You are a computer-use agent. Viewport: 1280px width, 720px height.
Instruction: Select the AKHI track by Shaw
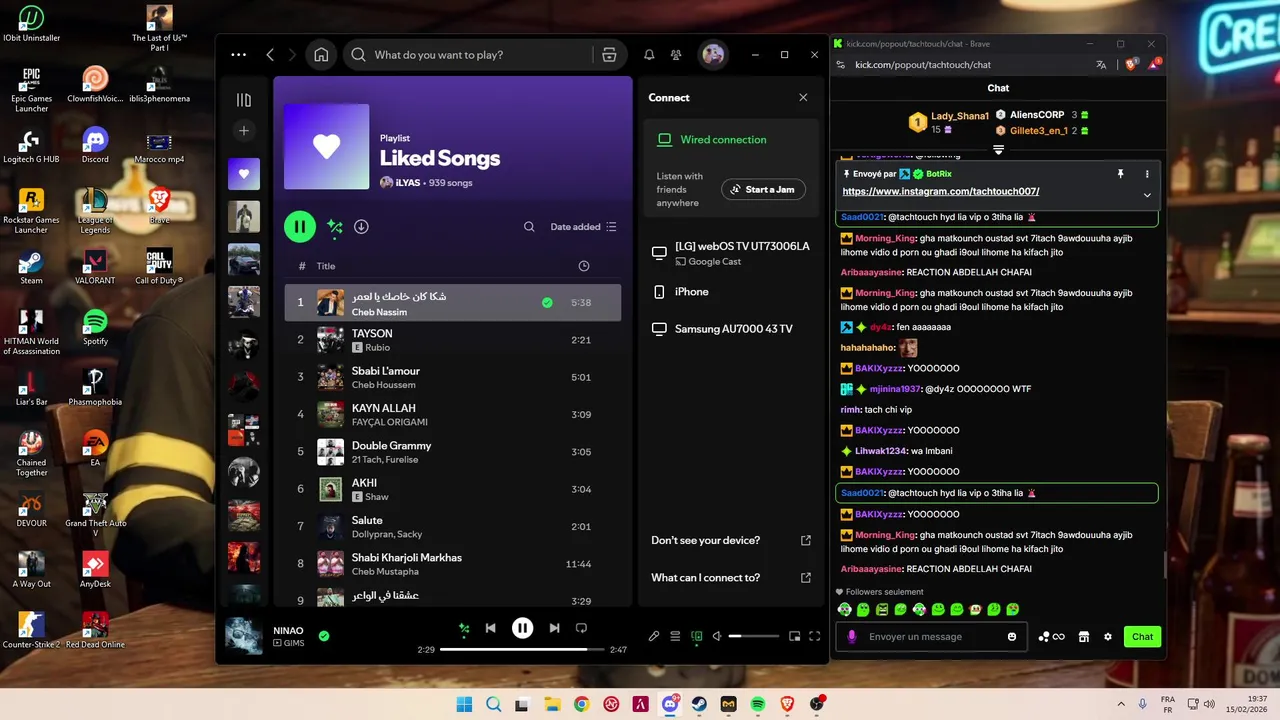[x=453, y=489]
